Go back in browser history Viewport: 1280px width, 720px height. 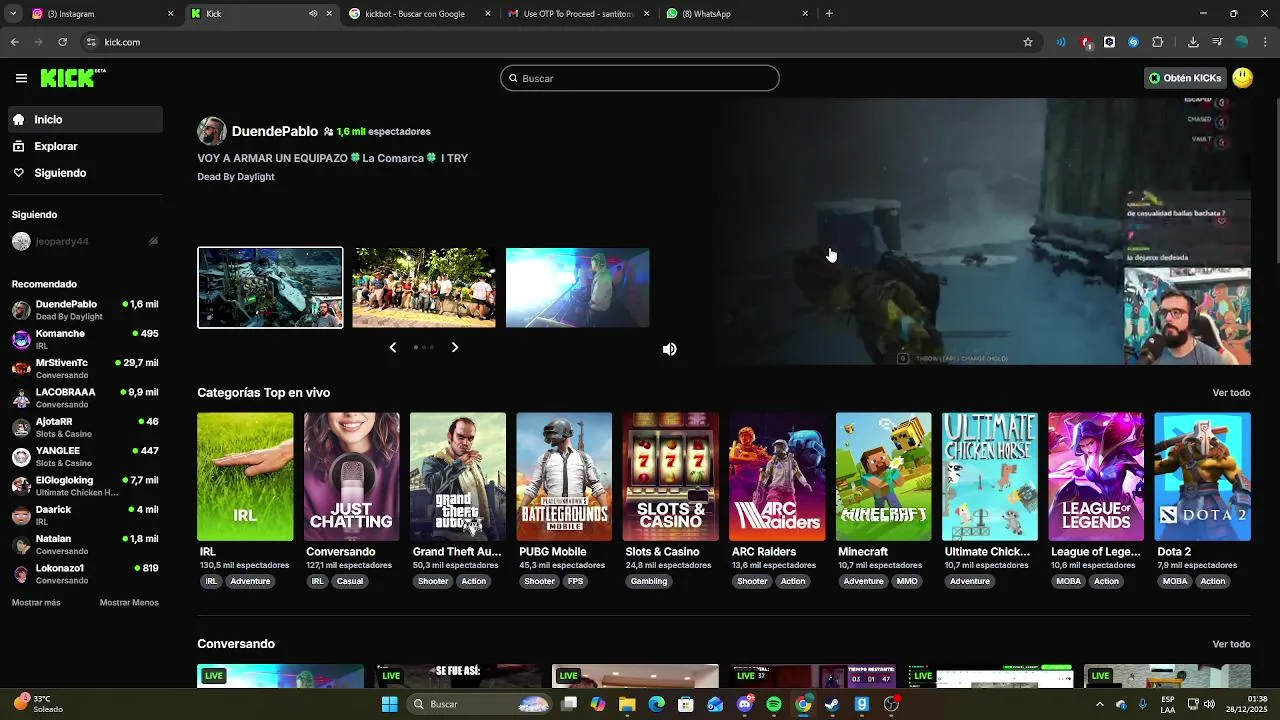point(15,42)
